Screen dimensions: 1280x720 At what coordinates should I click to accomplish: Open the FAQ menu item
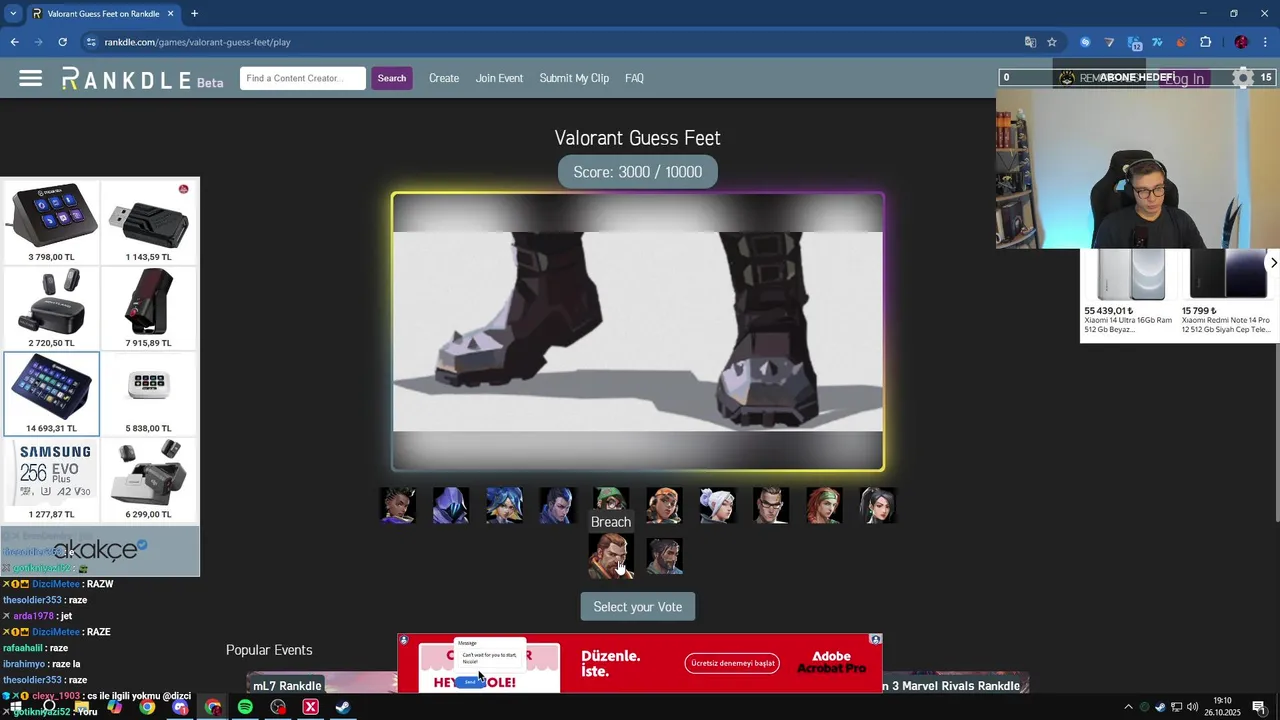pos(634,78)
